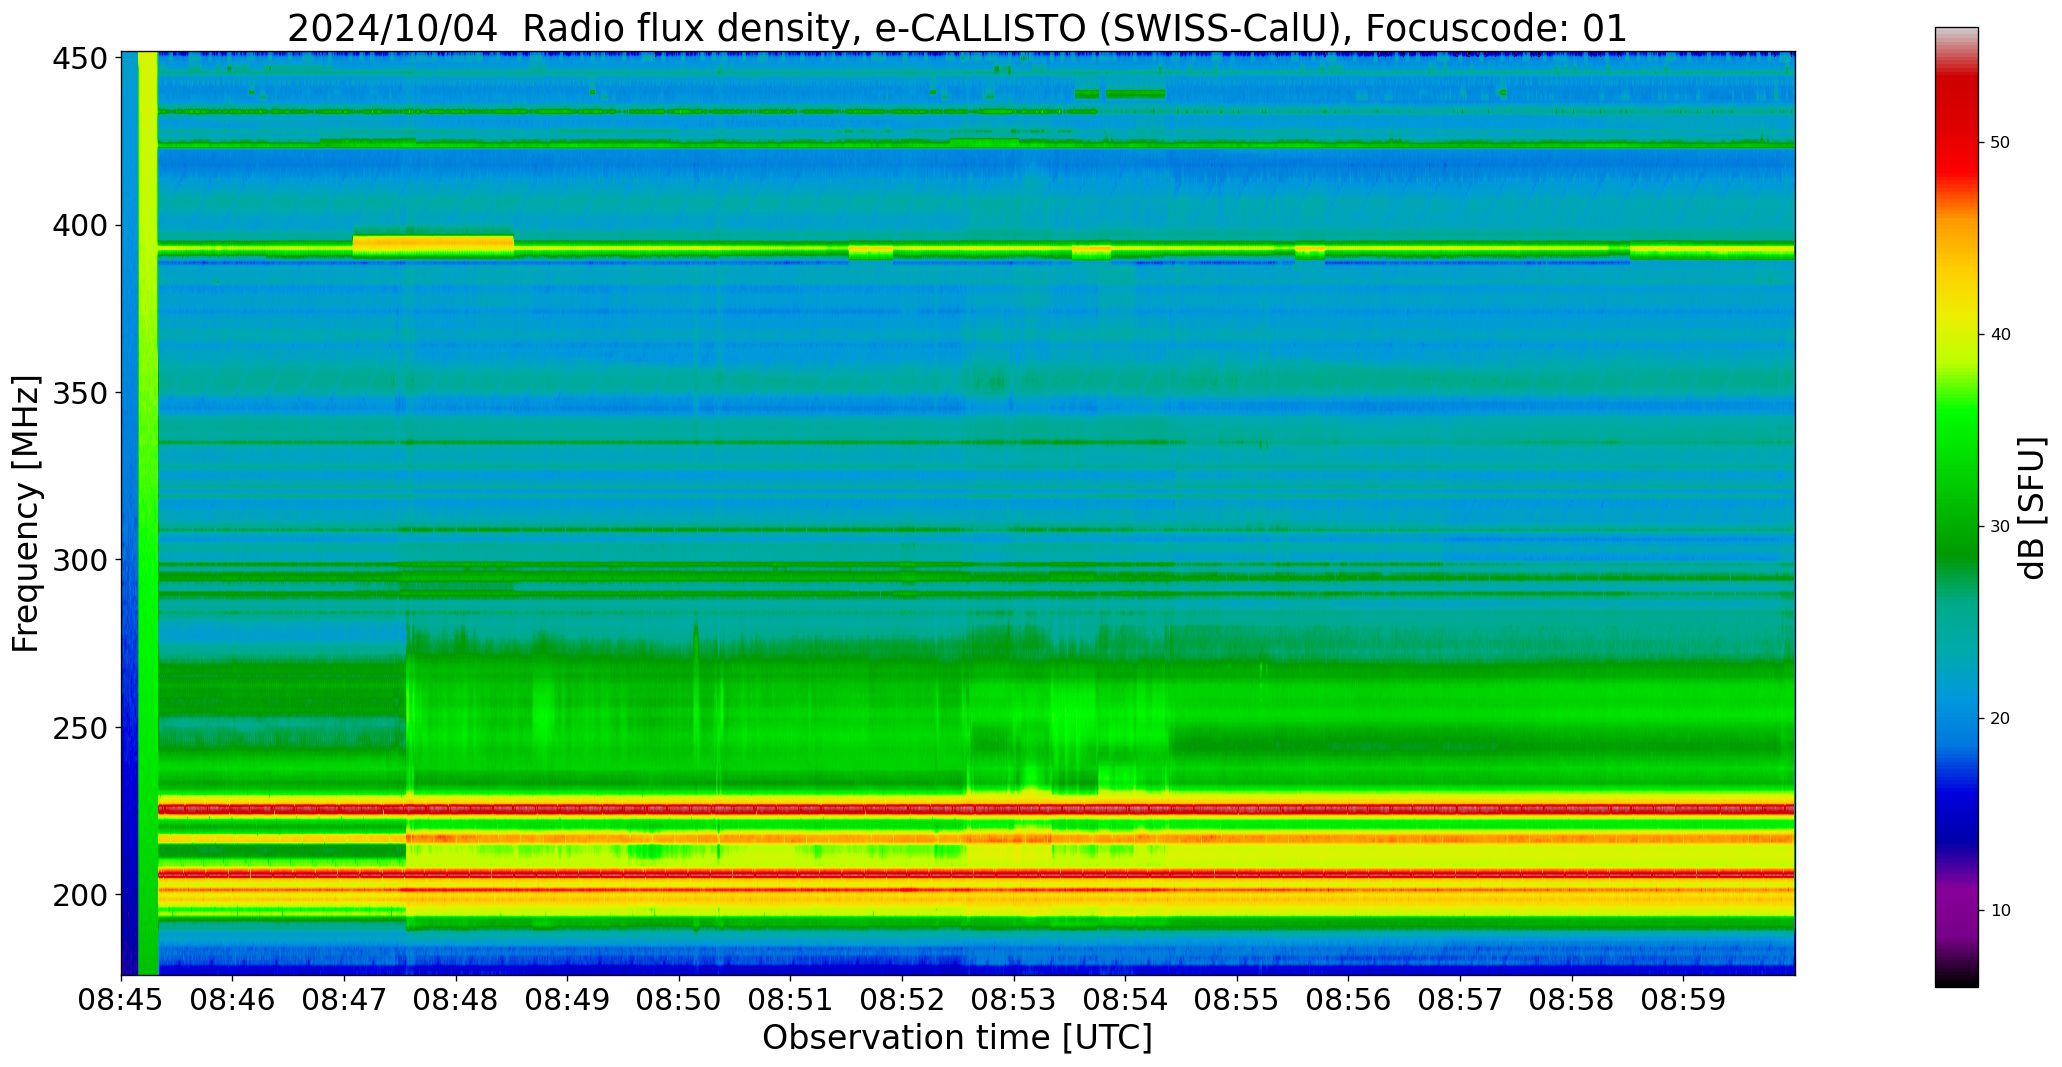The height and width of the screenshot is (1067, 2062).
Task: Click the colorbar tick label 30
Action: tap(2000, 527)
